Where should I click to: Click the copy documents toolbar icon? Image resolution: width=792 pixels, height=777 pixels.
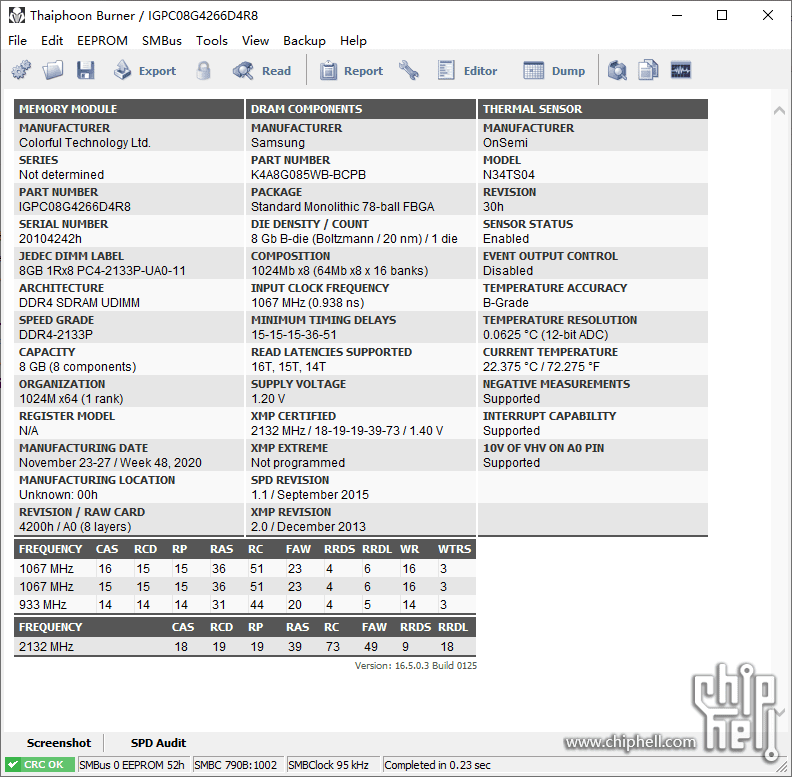pyautogui.click(x=649, y=71)
